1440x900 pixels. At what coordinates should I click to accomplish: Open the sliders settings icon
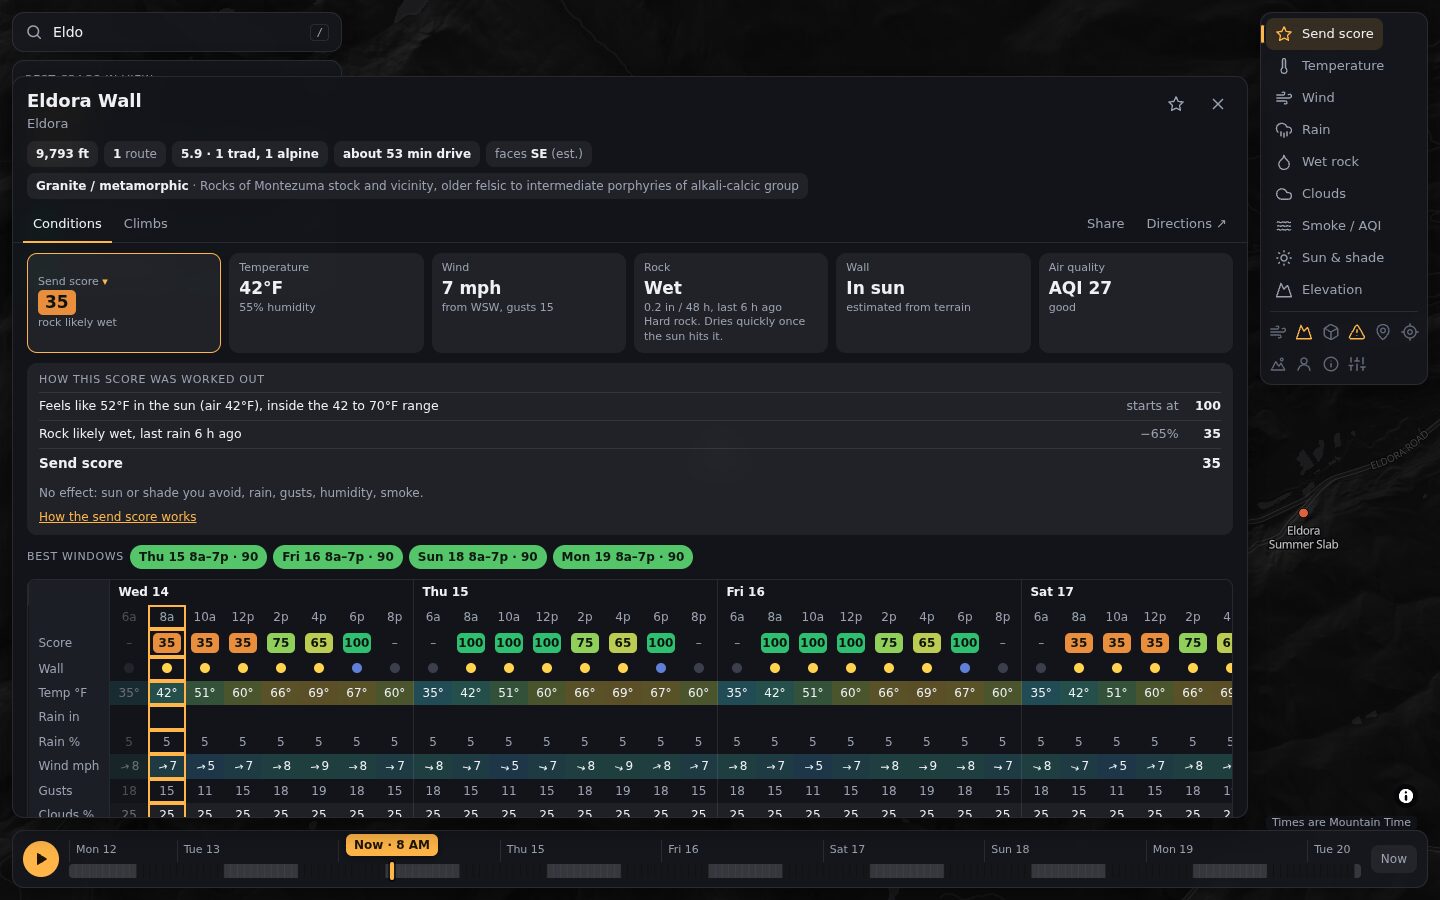(x=1357, y=364)
